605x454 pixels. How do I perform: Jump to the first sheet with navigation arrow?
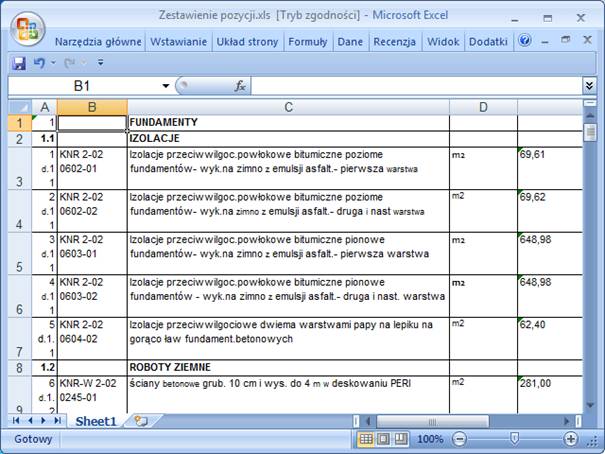click(x=16, y=421)
